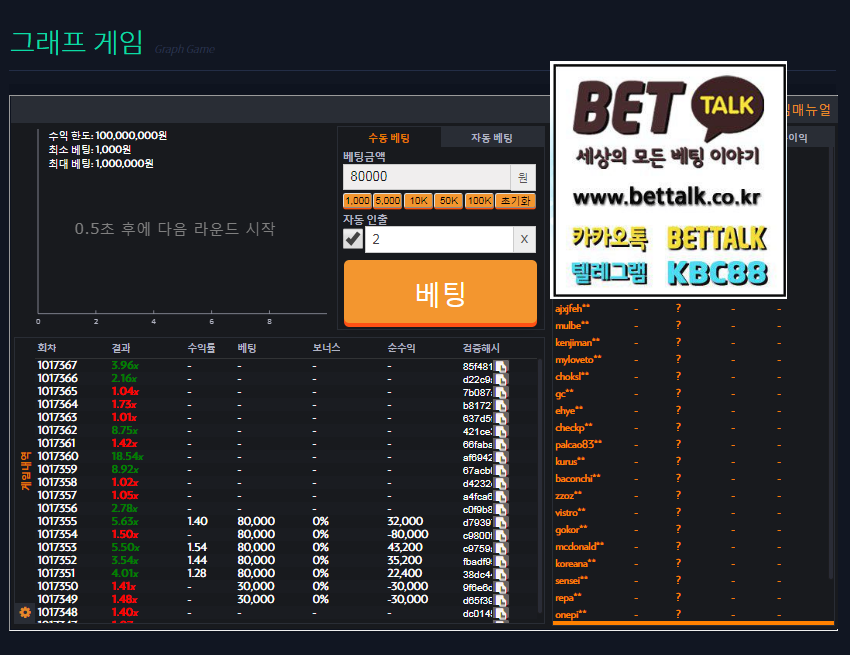Viewport: 850px width, 655px height.
Task: Focus the auto cashout field showing 2
Action: pyautogui.click(x=439, y=239)
